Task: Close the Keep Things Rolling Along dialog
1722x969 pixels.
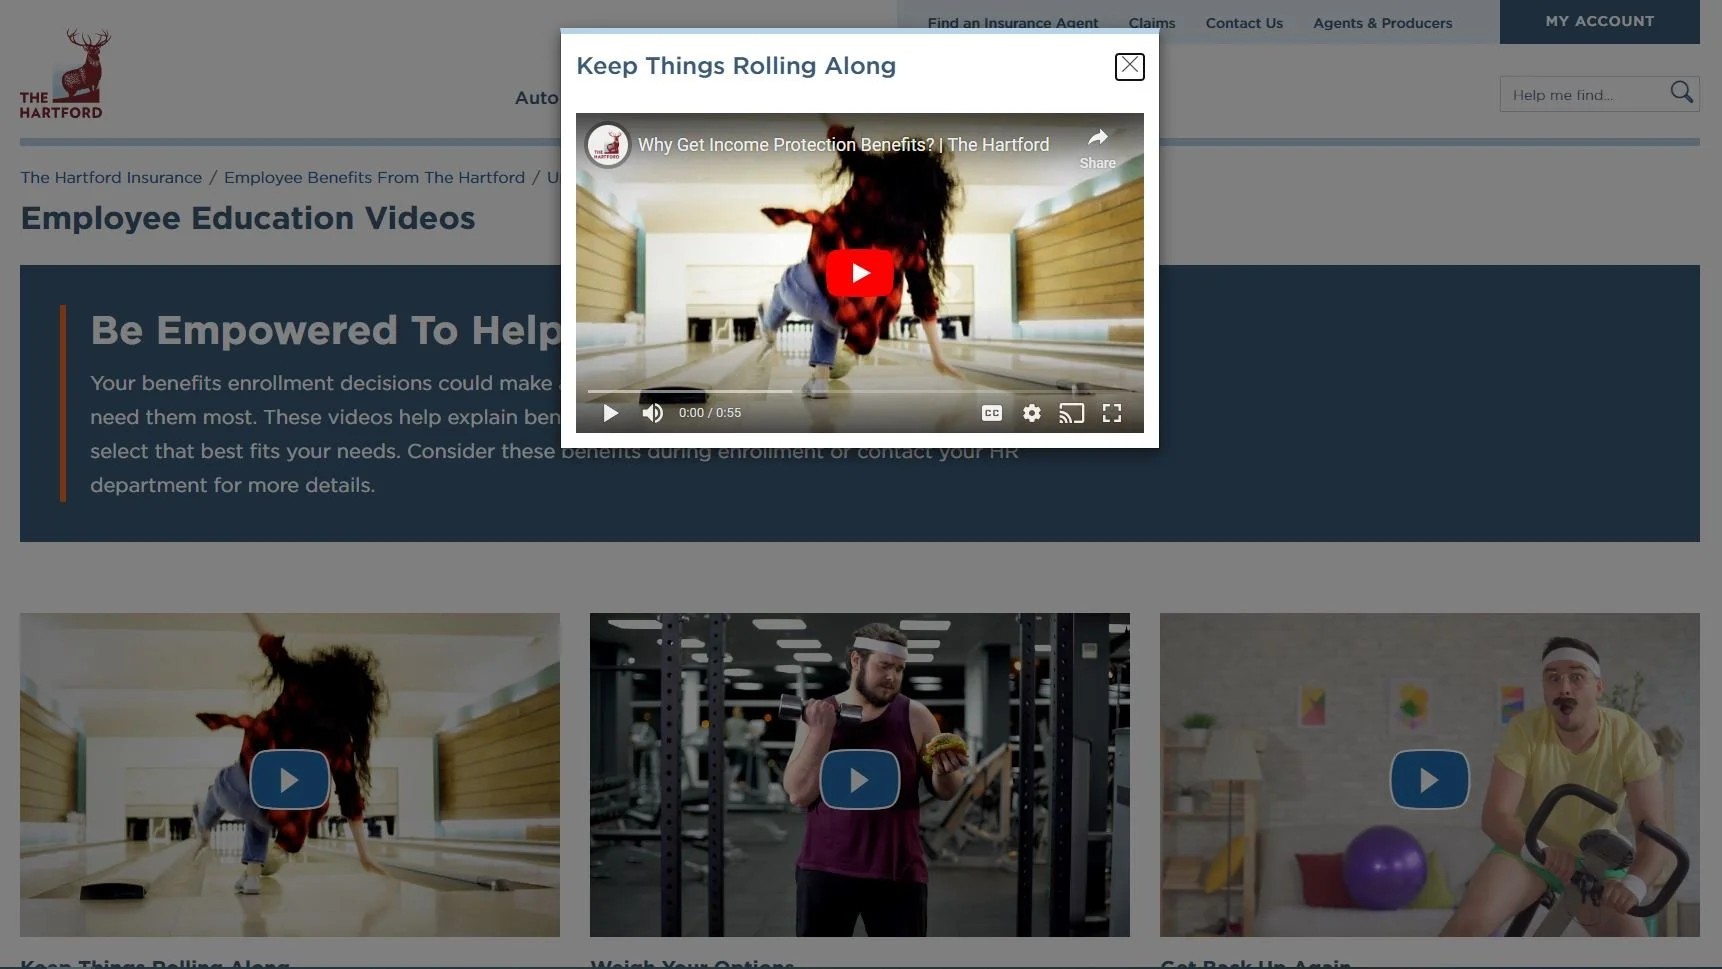Action: (x=1129, y=67)
